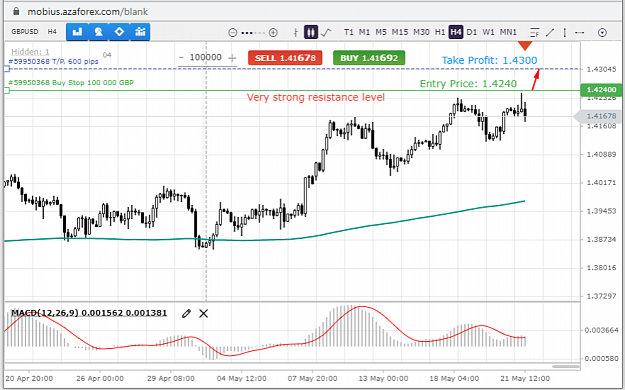Select M1 timeframe
Viewport: 625px width, 390px height.
click(364, 32)
